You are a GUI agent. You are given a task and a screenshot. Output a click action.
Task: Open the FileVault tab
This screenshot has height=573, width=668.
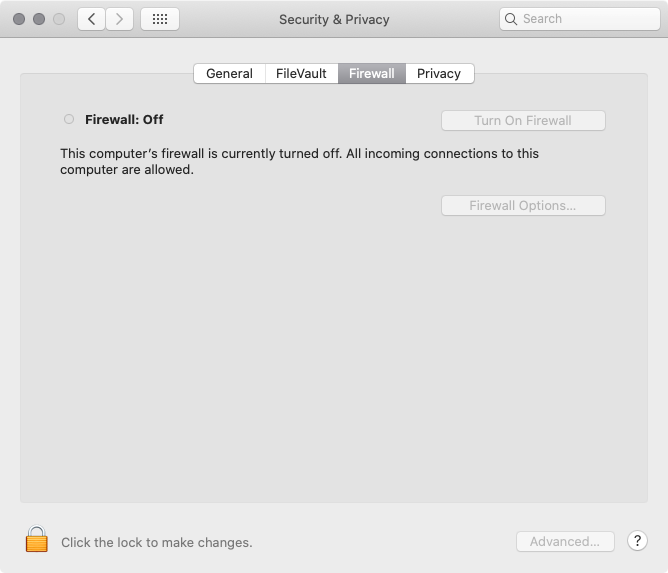[301, 73]
